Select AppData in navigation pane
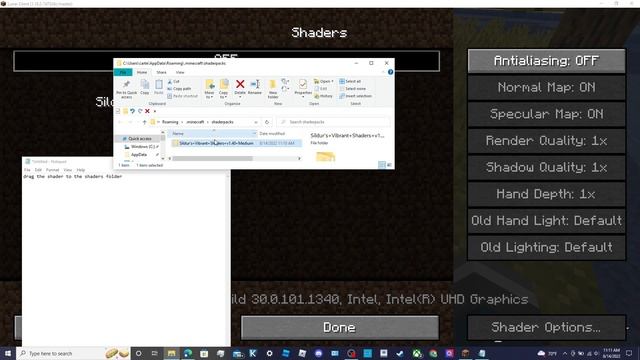The height and width of the screenshot is (360, 640). [x=139, y=155]
